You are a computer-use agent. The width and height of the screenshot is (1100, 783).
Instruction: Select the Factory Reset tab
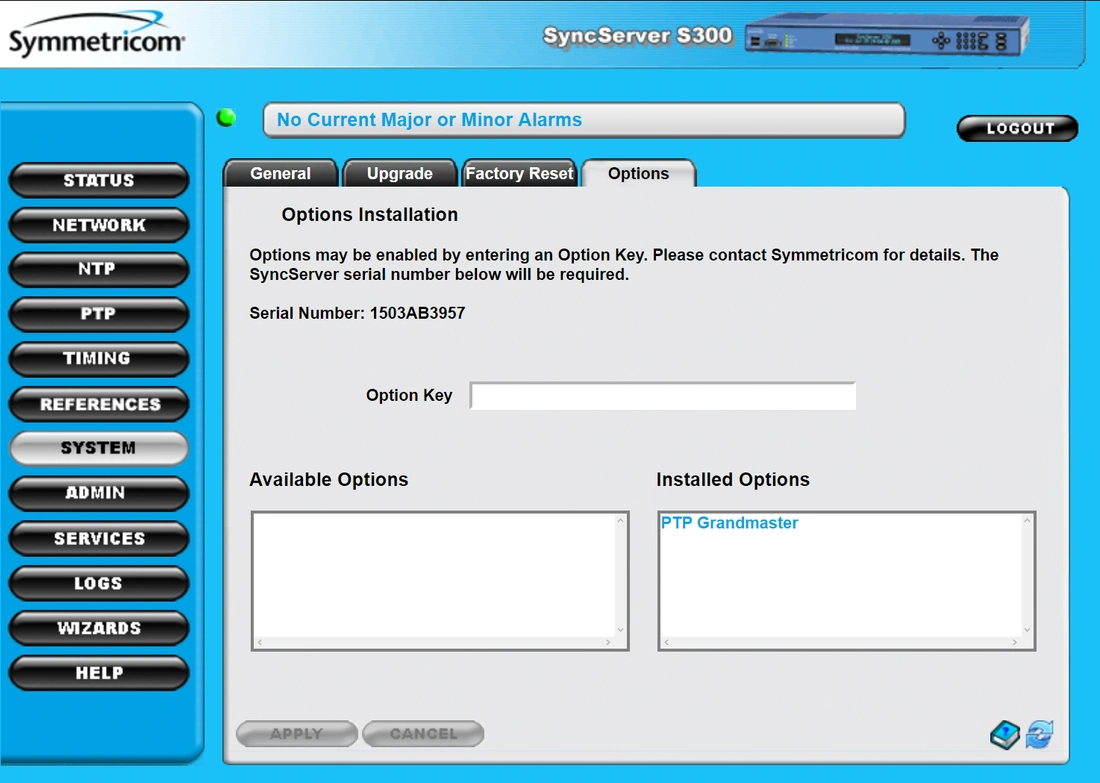519,174
